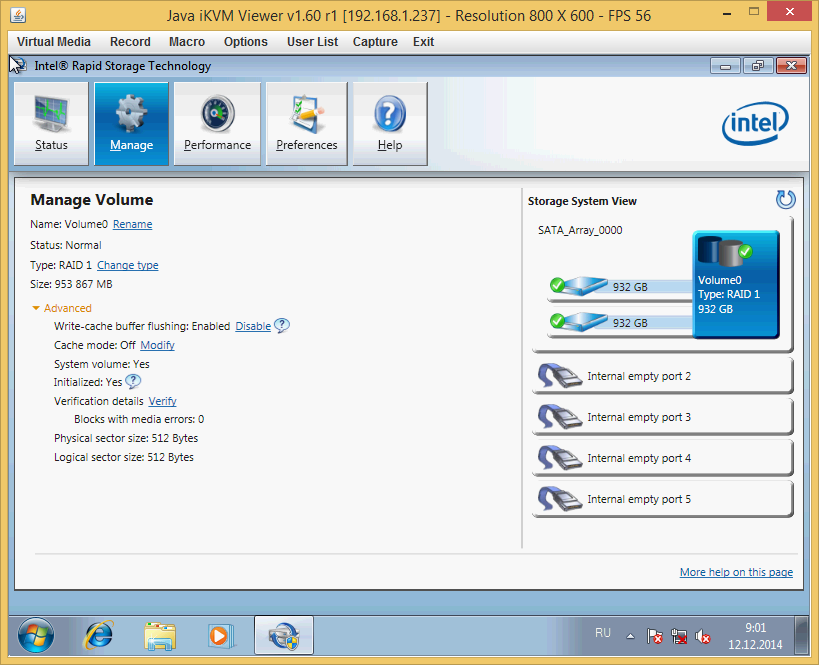Click the Rename volume link

133,224
